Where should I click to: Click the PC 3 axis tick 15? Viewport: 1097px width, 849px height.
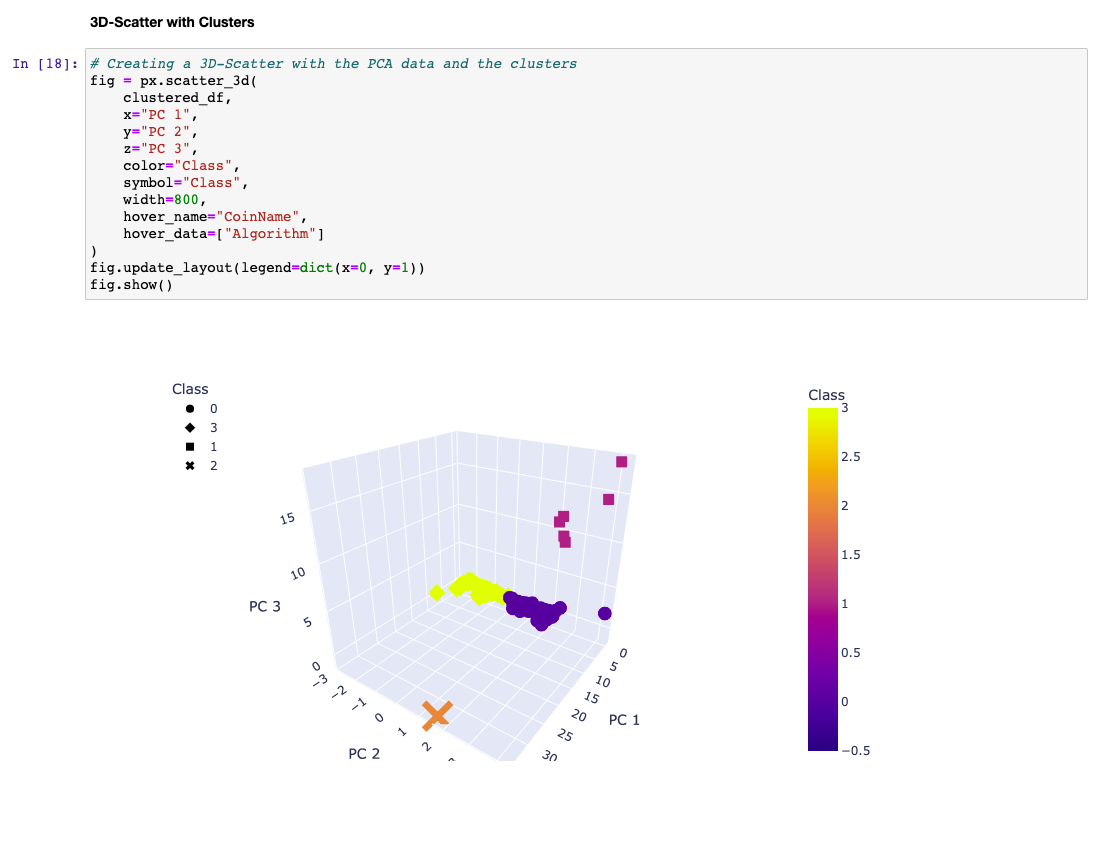click(287, 519)
